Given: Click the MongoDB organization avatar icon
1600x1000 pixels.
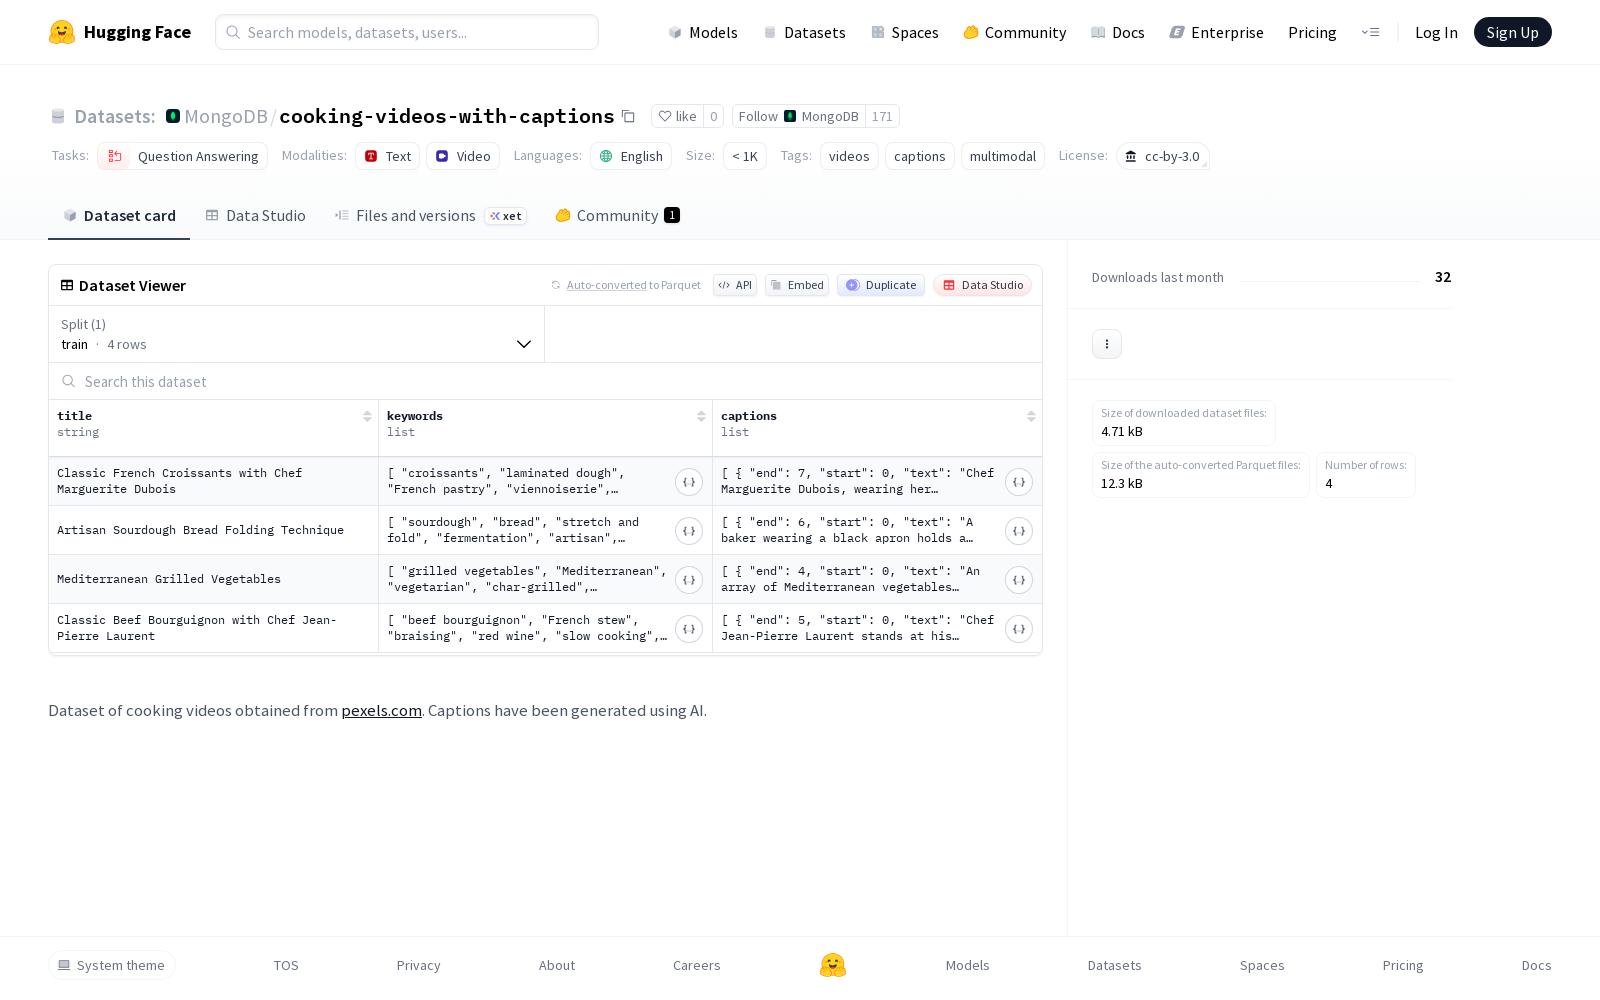Looking at the screenshot, I should (x=173, y=116).
